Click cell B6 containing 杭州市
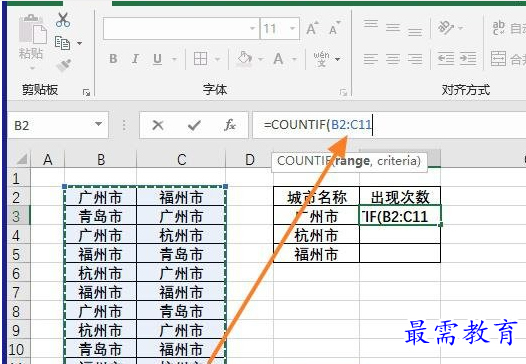 100,273
